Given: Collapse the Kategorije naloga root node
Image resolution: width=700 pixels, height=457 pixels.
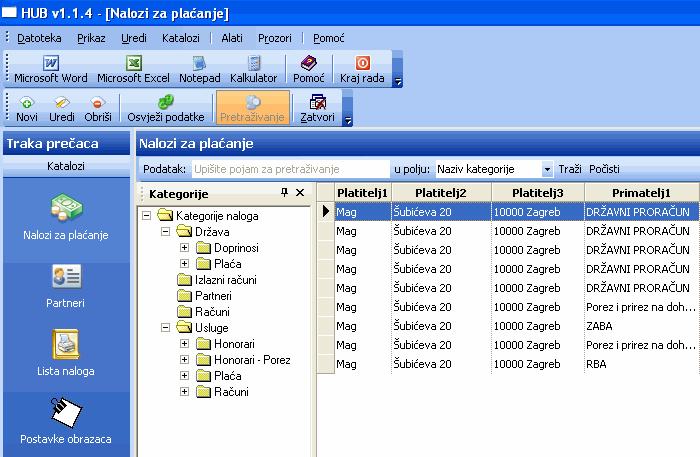Looking at the screenshot, I should [146, 216].
